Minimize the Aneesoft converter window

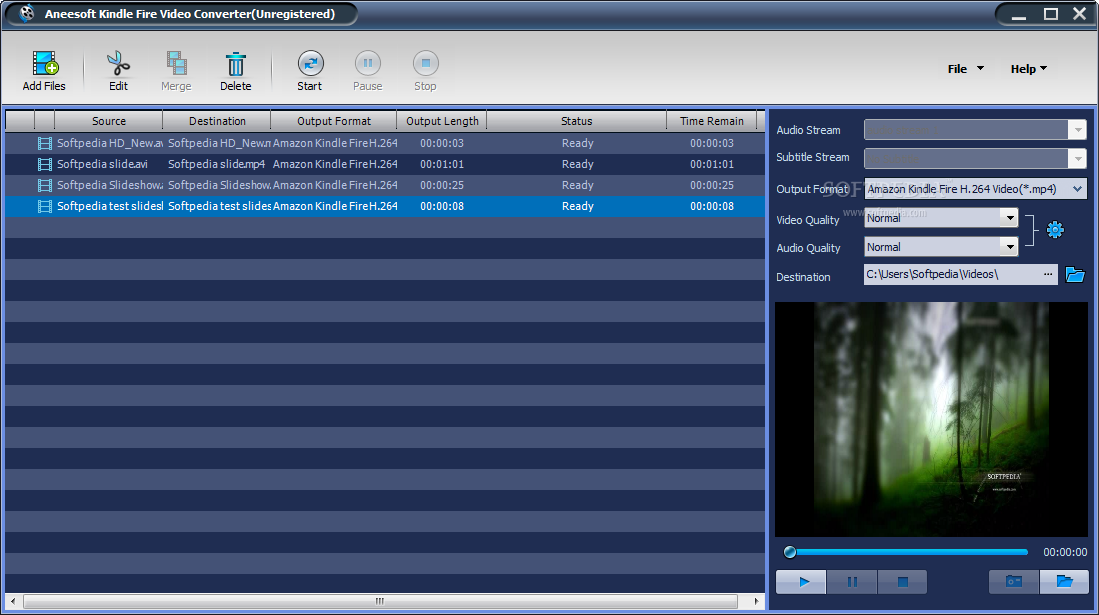[x=1019, y=14]
